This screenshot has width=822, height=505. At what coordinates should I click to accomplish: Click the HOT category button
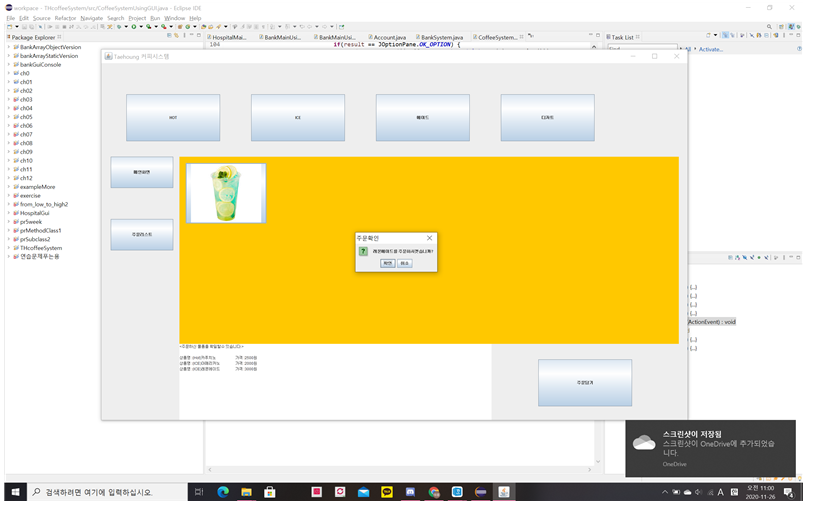tap(173, 117)
